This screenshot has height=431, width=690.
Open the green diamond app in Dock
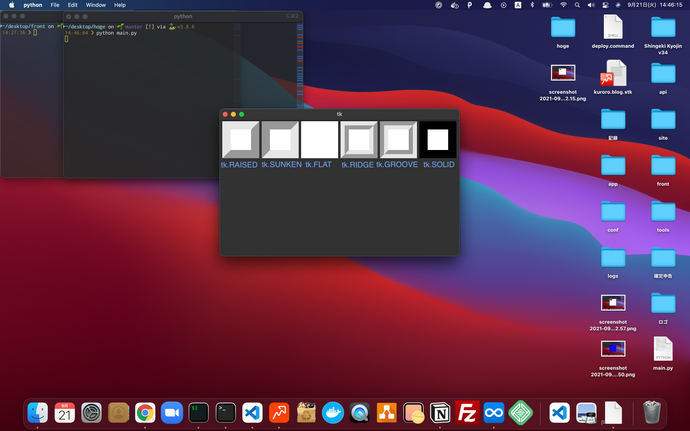[521, 413]
